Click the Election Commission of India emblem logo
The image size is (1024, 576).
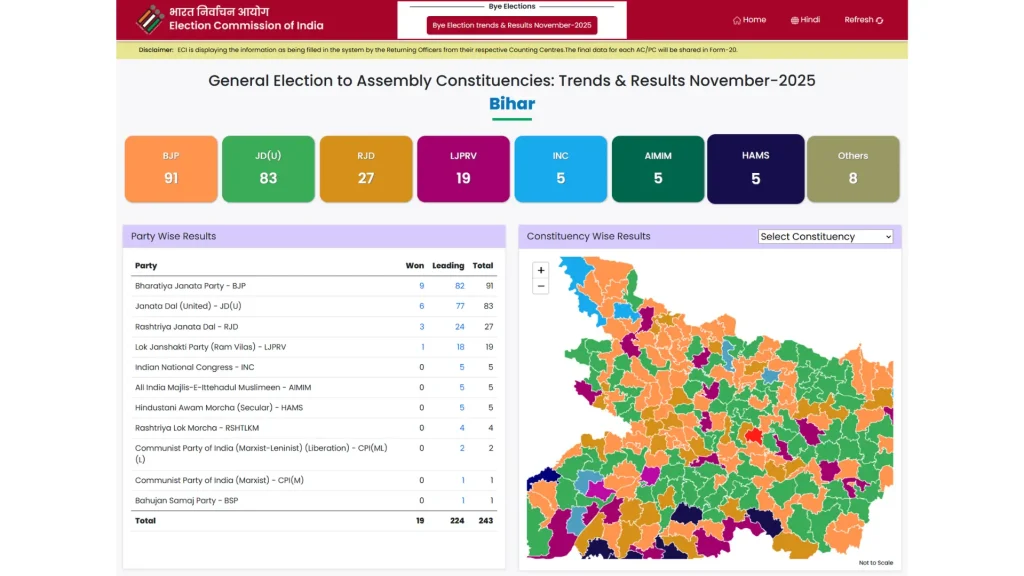tap(150, 19)
